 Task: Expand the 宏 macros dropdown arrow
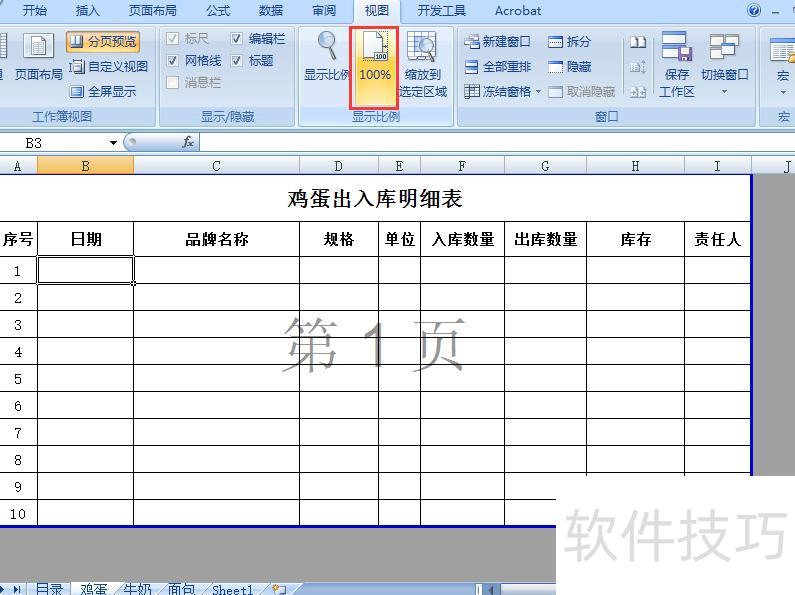point(783,92)
